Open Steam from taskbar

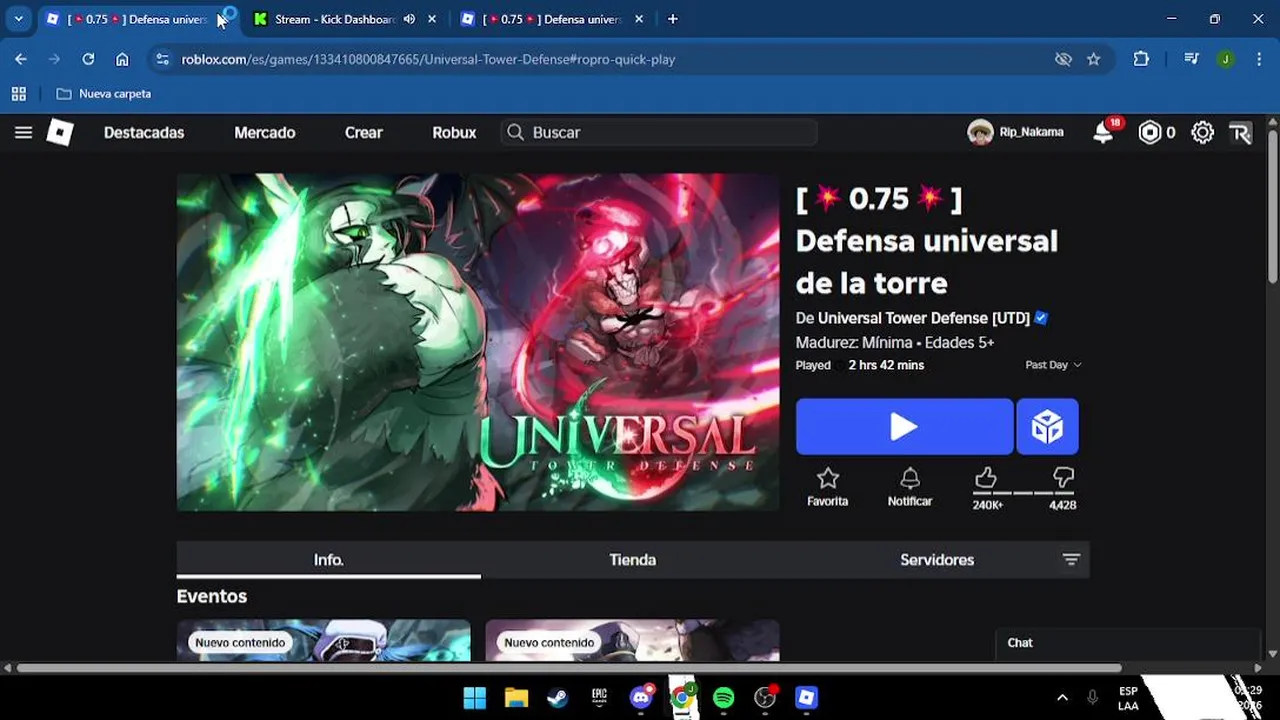point(558,698)
